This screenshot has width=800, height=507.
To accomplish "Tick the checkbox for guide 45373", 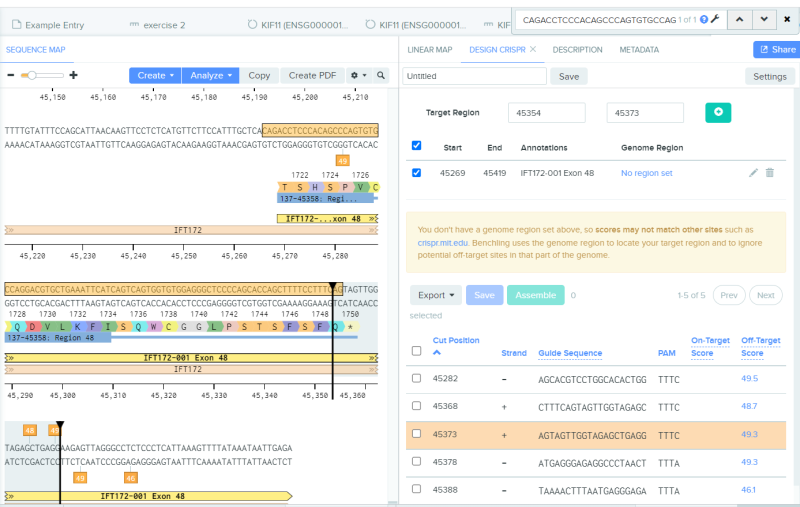I will click(416, 434).
